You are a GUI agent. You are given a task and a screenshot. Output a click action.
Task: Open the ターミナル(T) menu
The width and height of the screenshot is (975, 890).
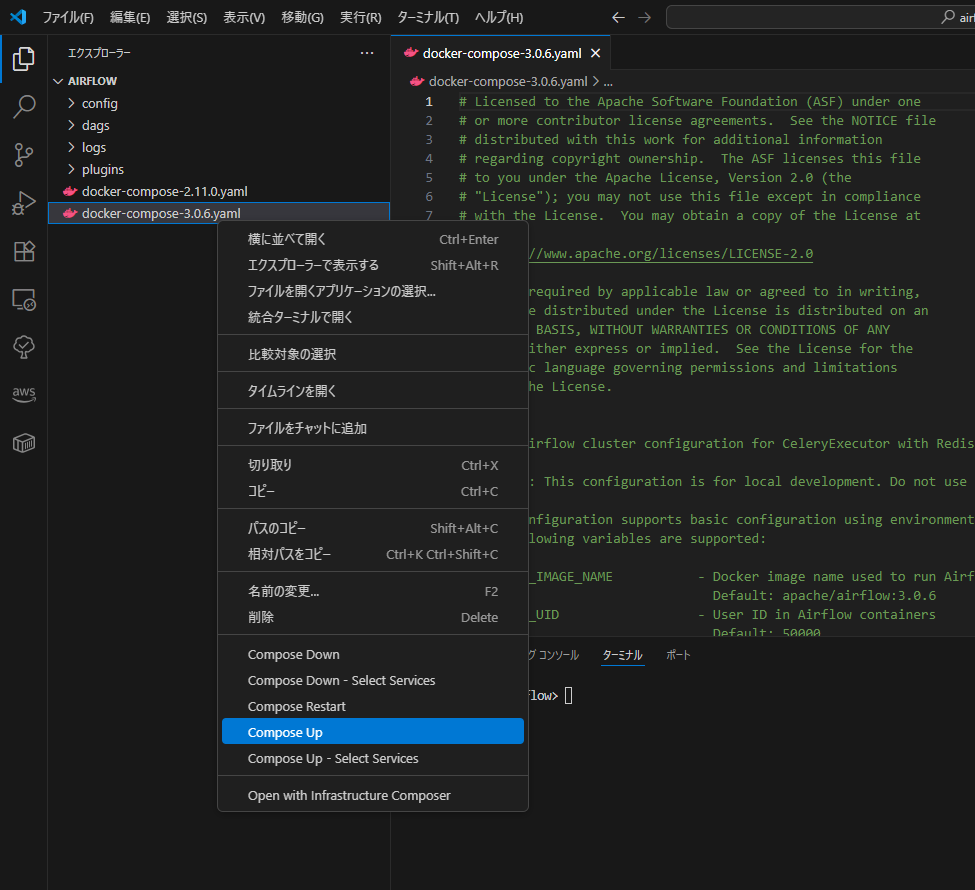(428, 17)
